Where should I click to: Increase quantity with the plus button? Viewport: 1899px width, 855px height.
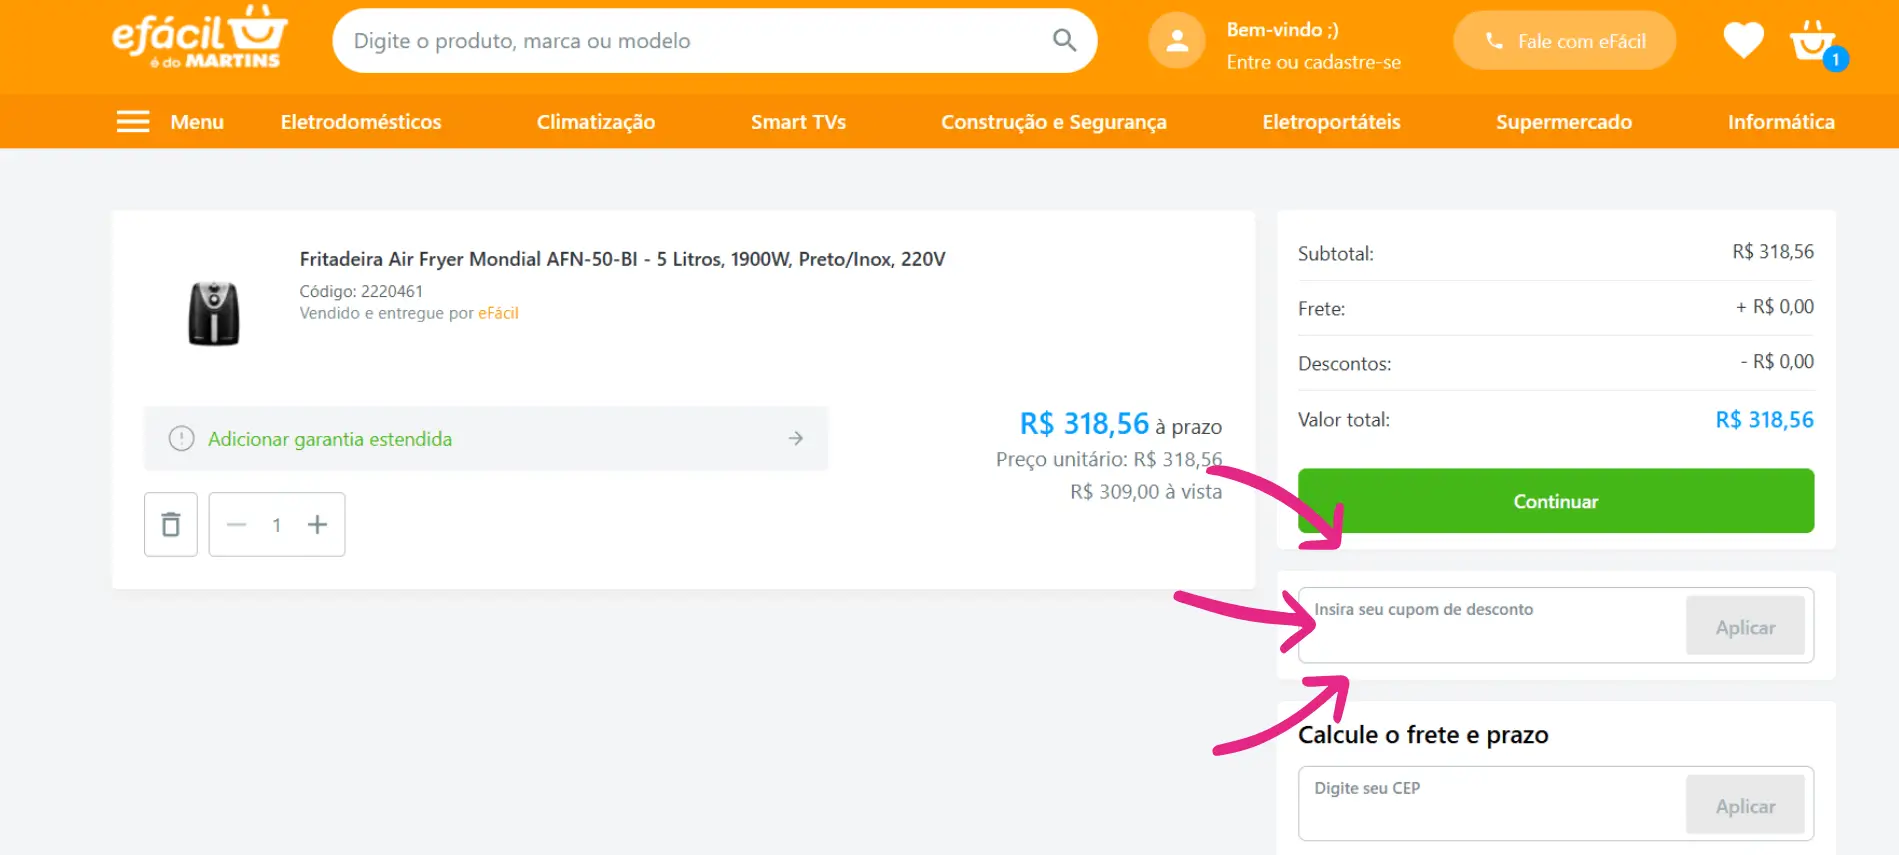tap(317, 524)
